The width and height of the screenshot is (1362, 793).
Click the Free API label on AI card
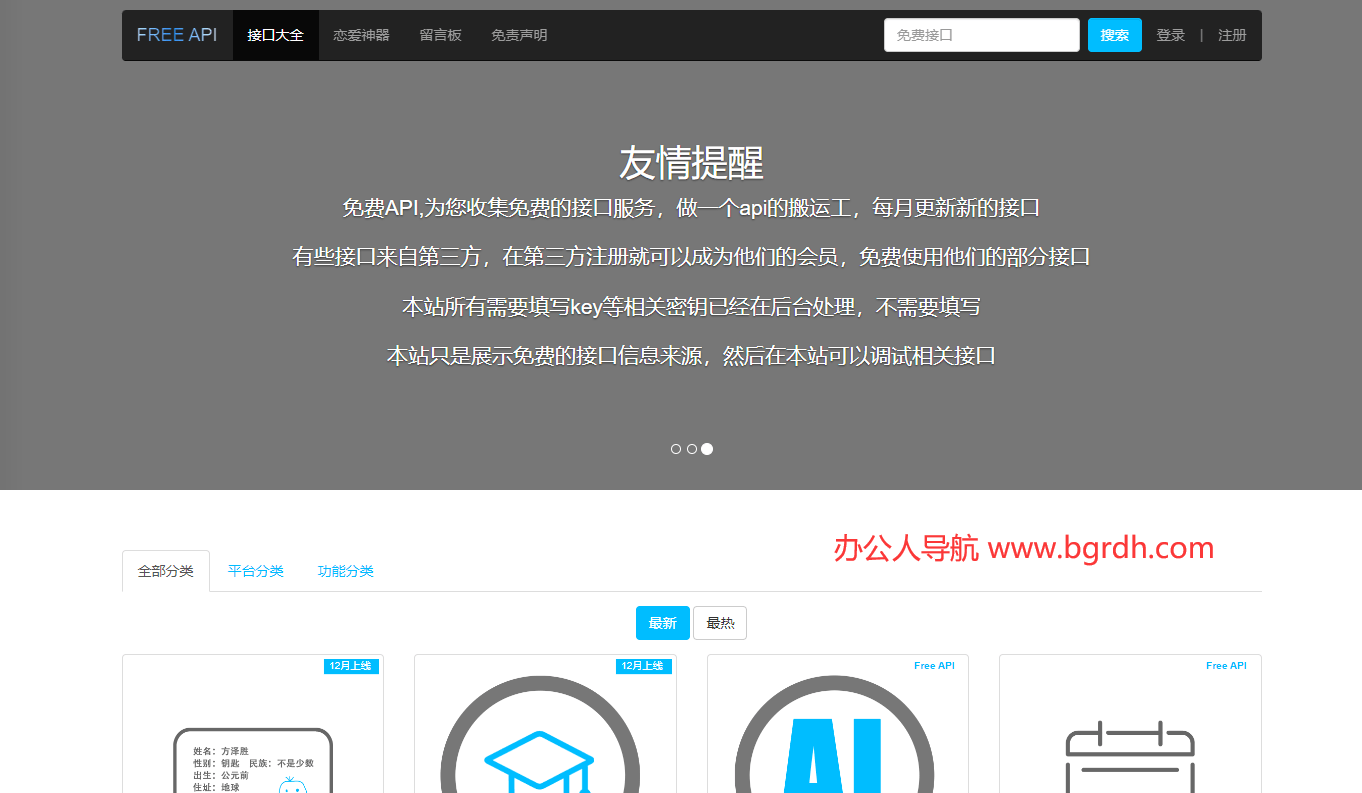(x=934, y=666)
